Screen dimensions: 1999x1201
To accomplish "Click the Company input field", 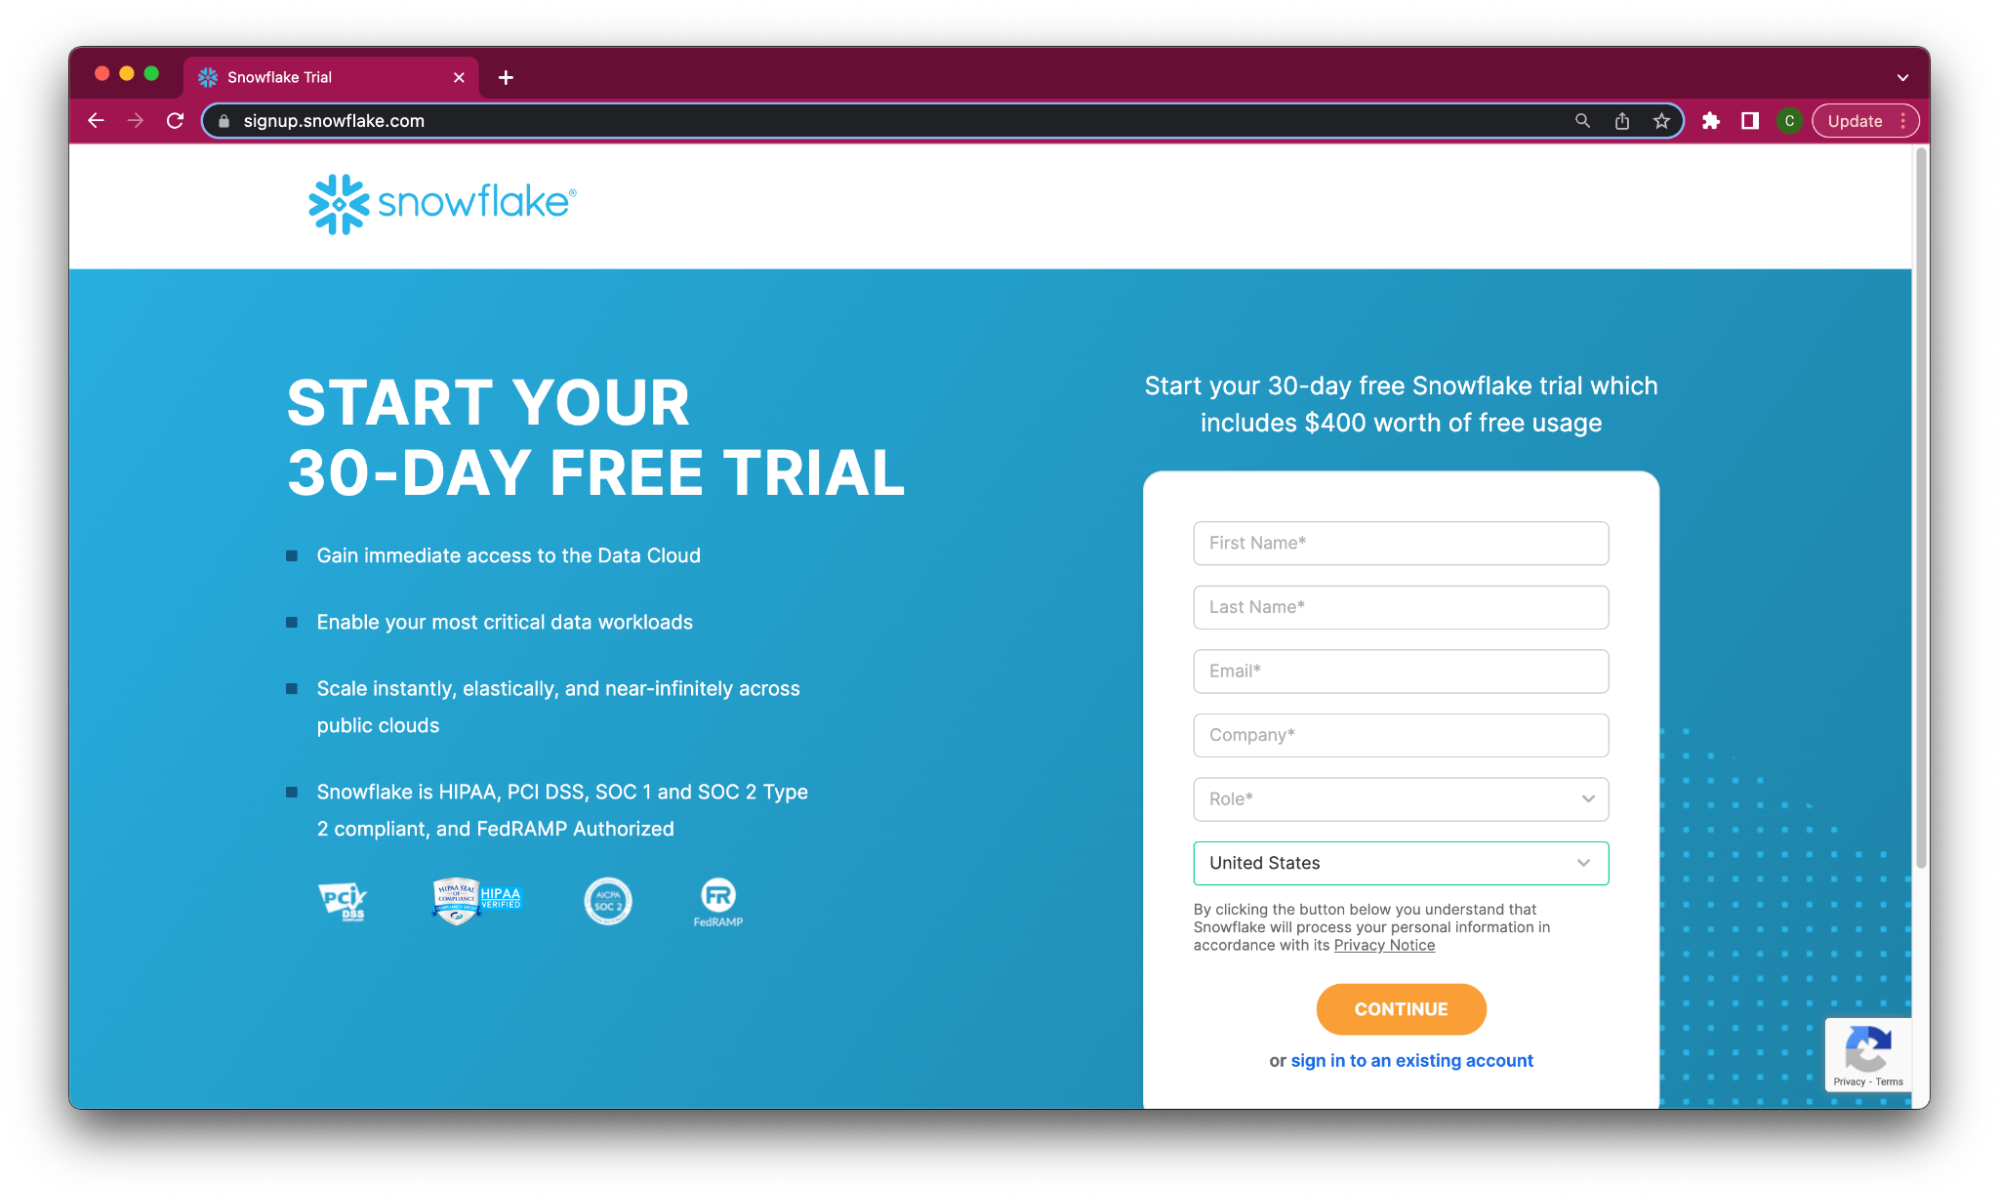I will tap(1401, 734).
